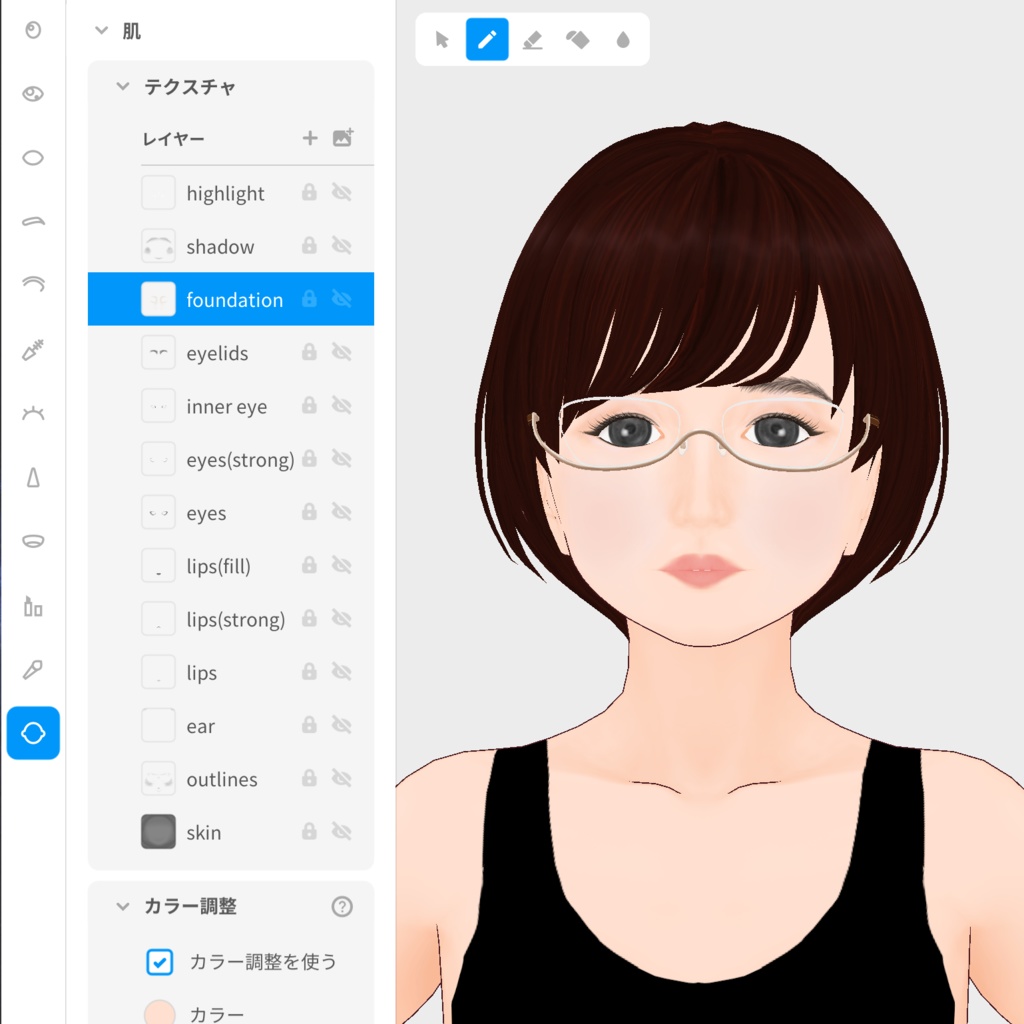Select the highlight layer
This screenshot has width=1024, height=1024.
point(224,192)
